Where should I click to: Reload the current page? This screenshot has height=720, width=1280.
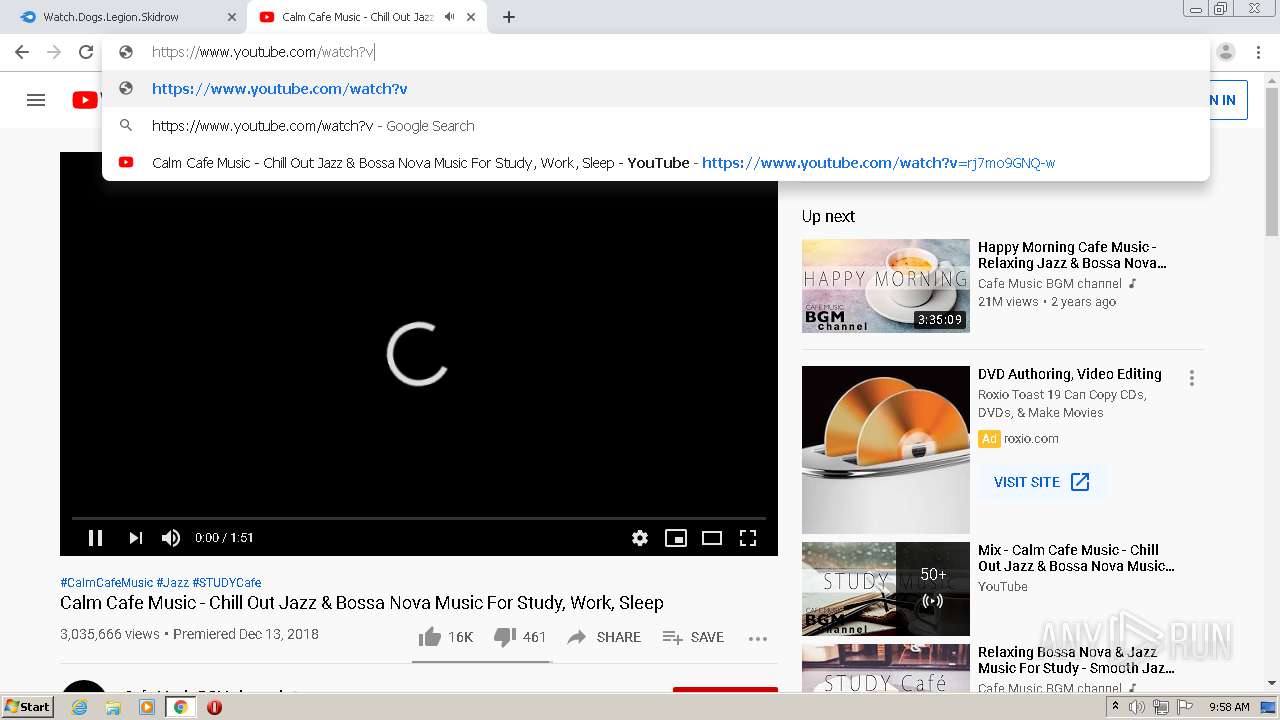(x=86, y=52)
